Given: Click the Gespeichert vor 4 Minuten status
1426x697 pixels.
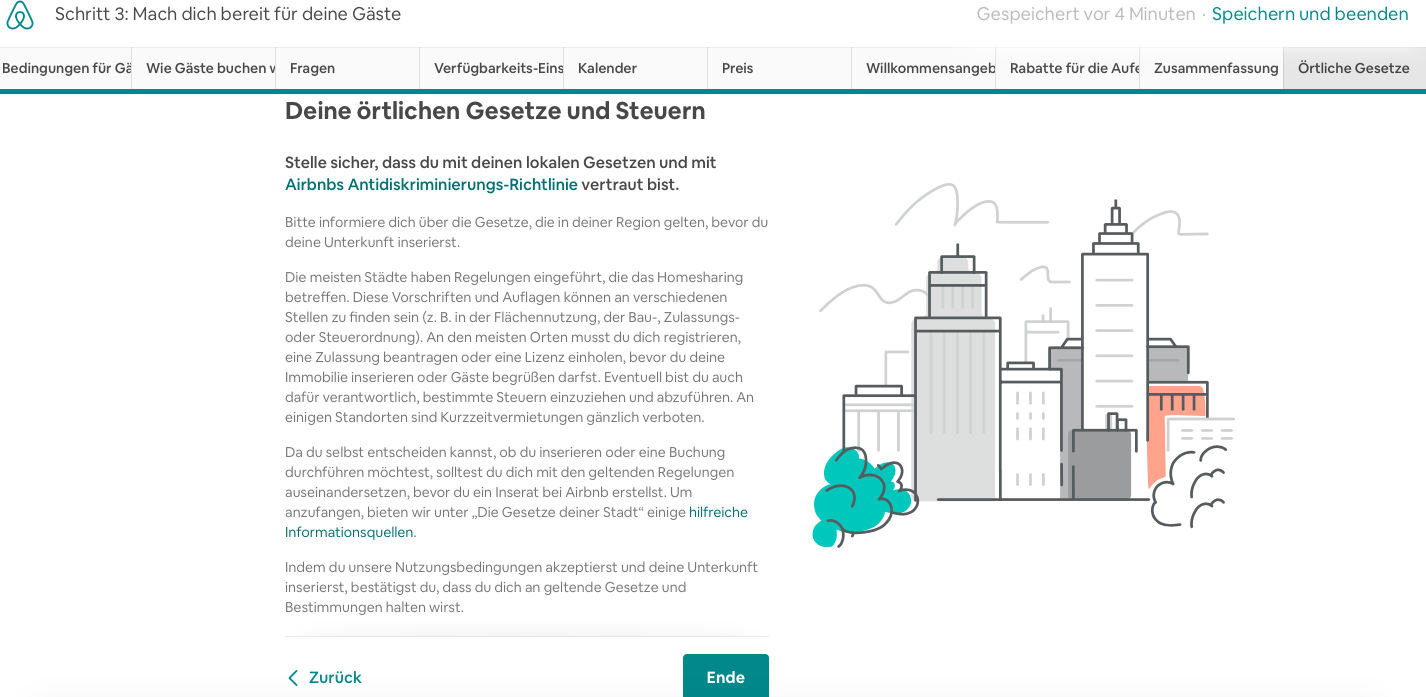Looking at the screenshot, I should click(x=1085, y=14).
